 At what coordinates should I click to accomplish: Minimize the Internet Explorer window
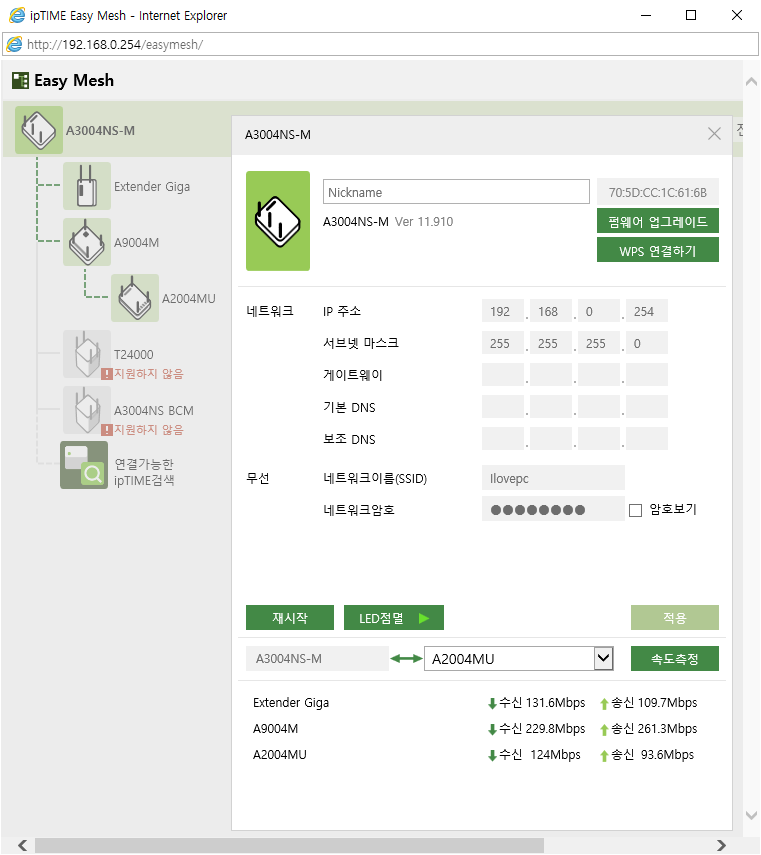646,15
